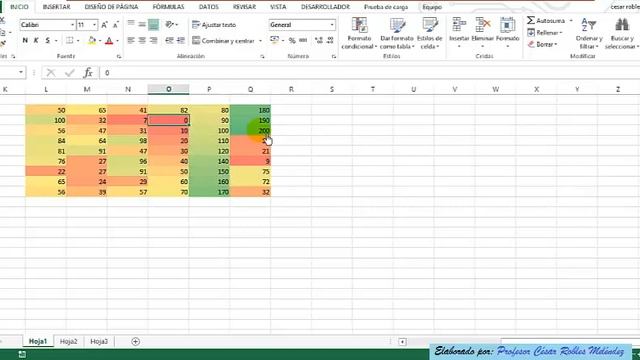
Task: Increase decimal places
Action: 319,40
